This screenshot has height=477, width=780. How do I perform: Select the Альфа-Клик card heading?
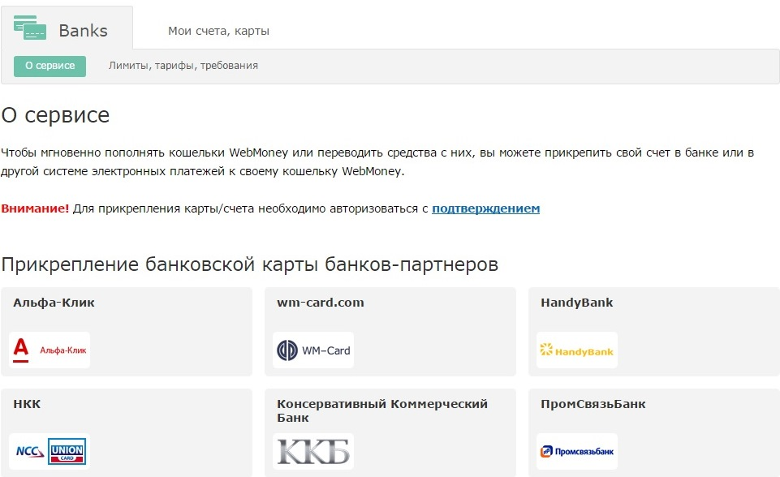point(54,303)
